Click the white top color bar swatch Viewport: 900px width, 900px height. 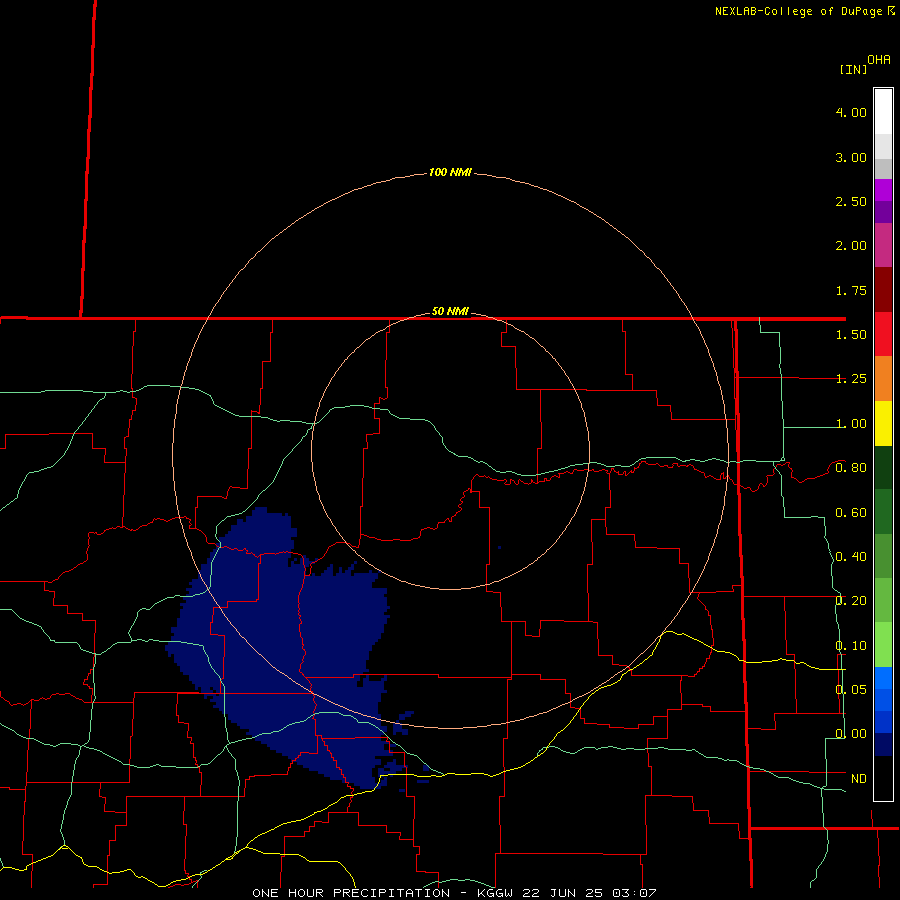click(x=883, y=111)
